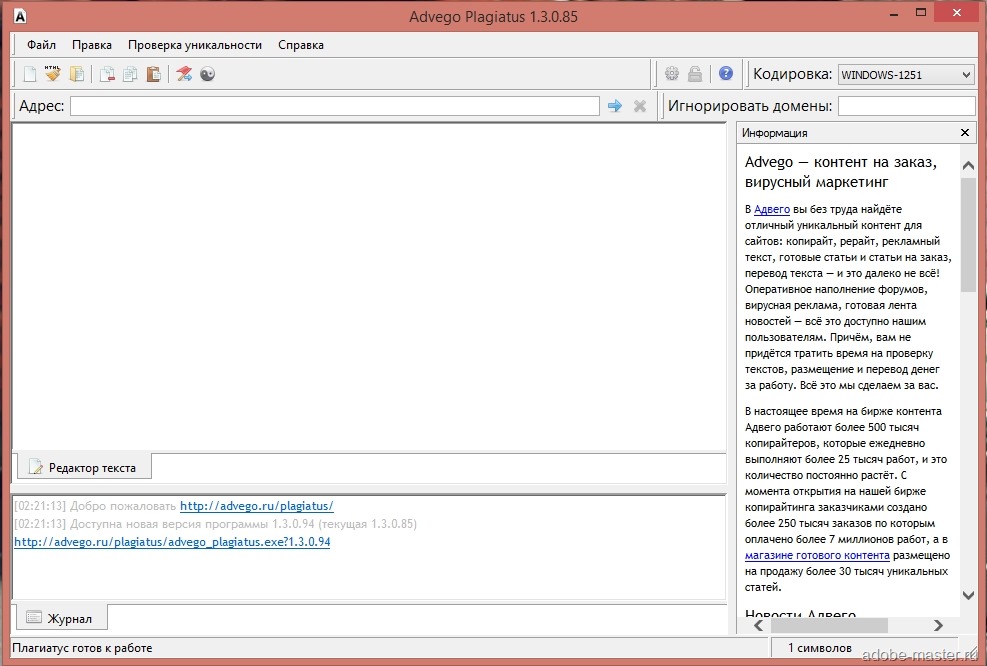Click the heading Advego — контент на заказ

[x=840, y=172]
